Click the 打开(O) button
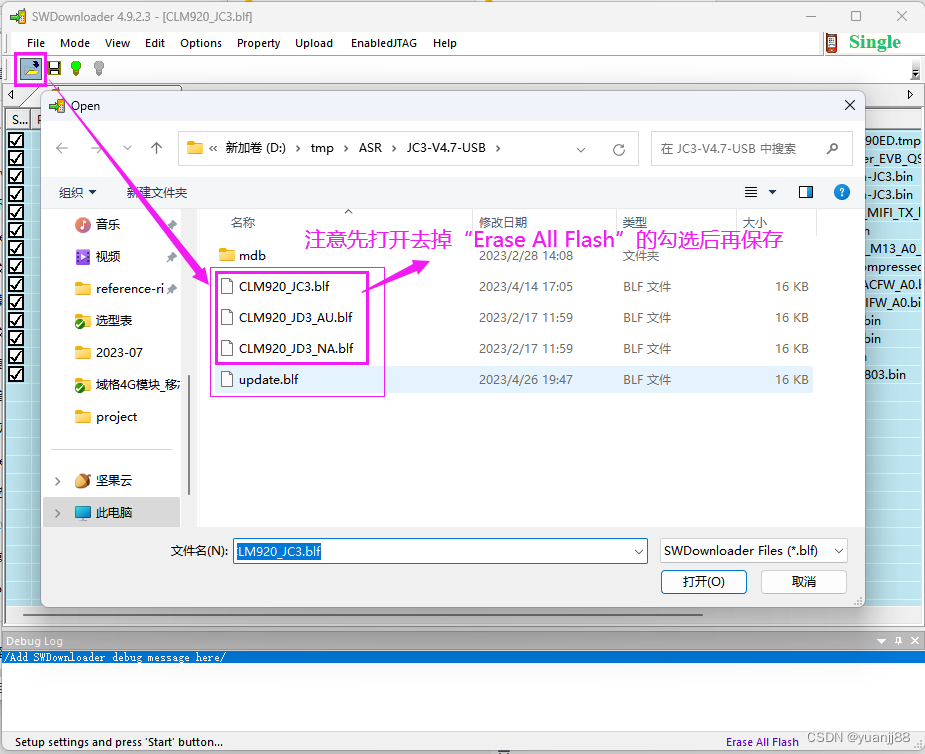This screenshot has width=925, height=754. point(703,581)
